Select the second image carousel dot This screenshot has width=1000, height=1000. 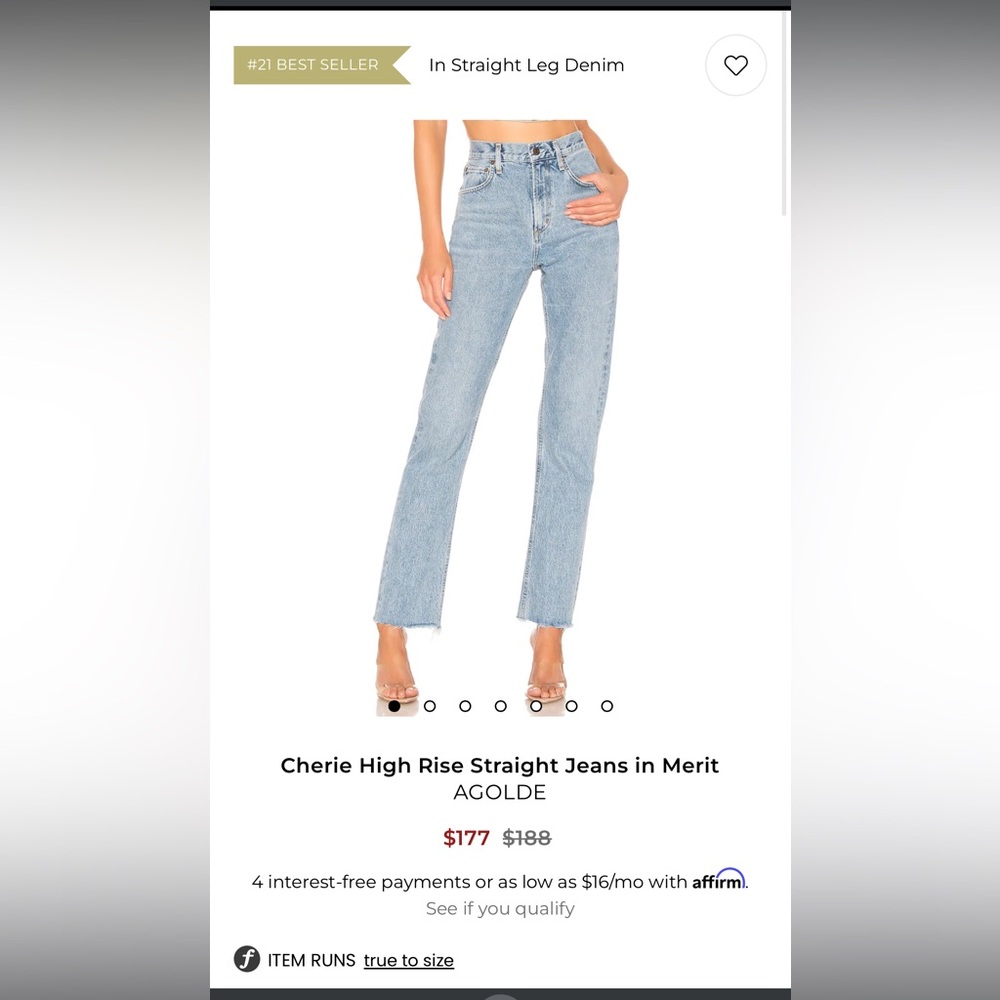(x=430, y=706)
